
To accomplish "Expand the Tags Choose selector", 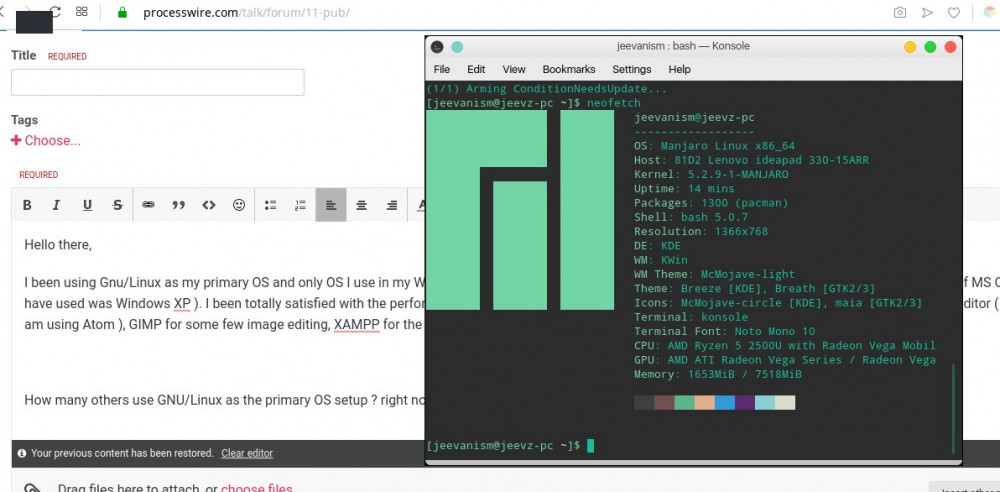I will click(46, 141).
